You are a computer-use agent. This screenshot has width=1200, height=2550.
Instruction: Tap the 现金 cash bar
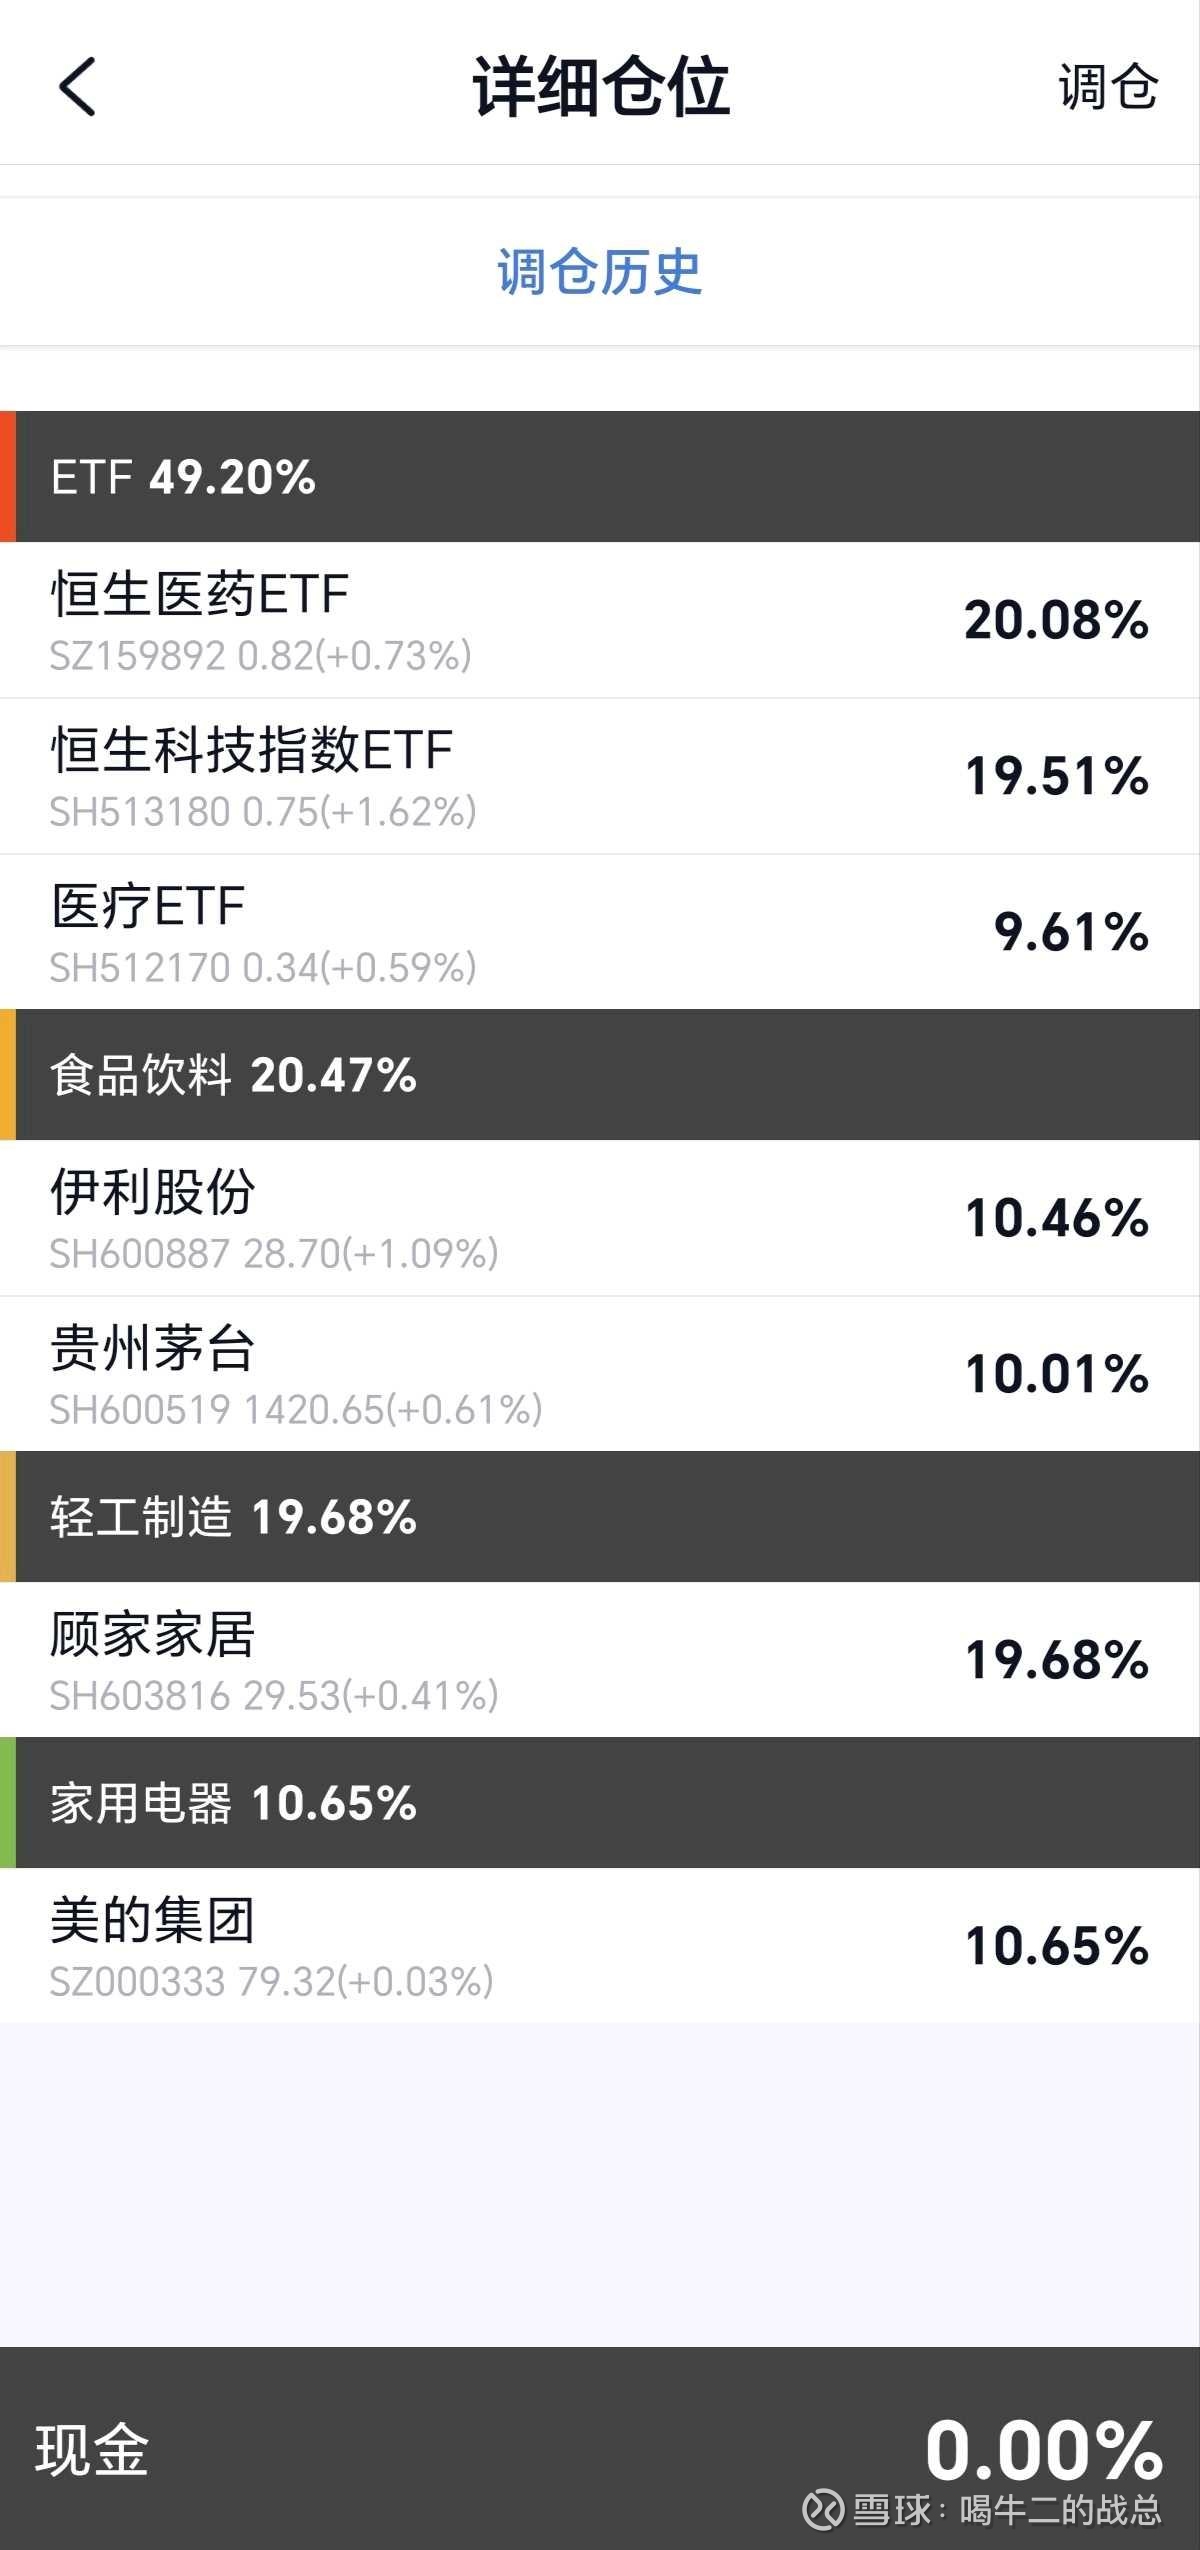coord(600,2448)
